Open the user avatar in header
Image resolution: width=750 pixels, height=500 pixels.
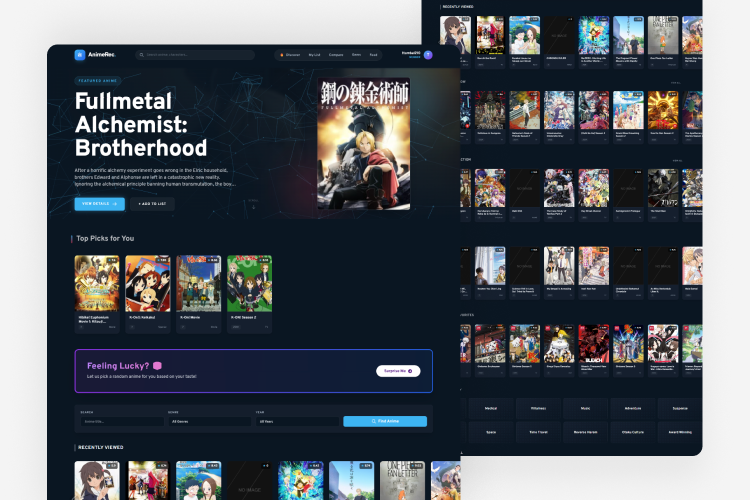428,55
